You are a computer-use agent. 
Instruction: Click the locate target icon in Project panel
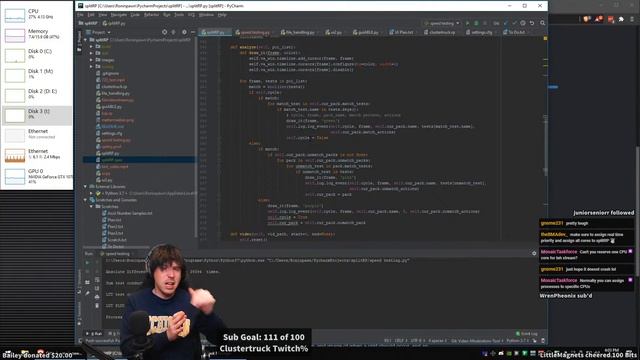point(164,32)
